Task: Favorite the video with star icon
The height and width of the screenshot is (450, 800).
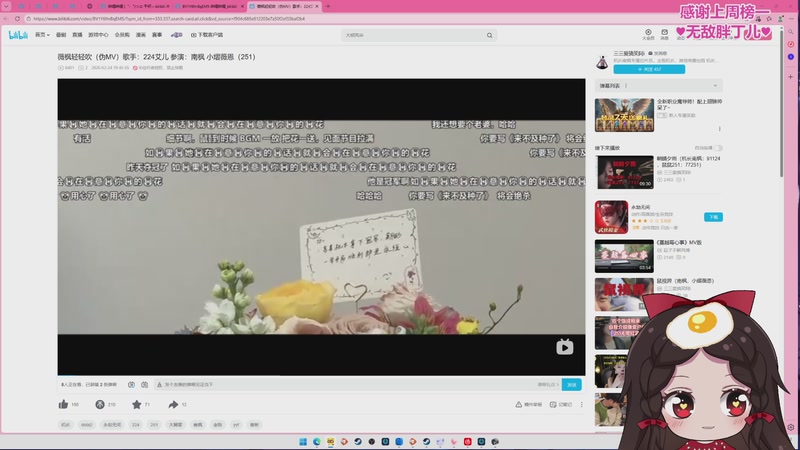Action: pyautogui.click(x=137, y=405)
